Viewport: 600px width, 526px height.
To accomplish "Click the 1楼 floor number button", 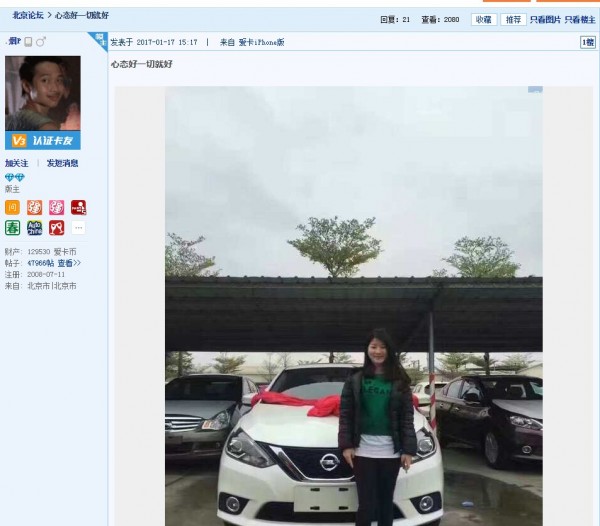I will coord(588,42).
